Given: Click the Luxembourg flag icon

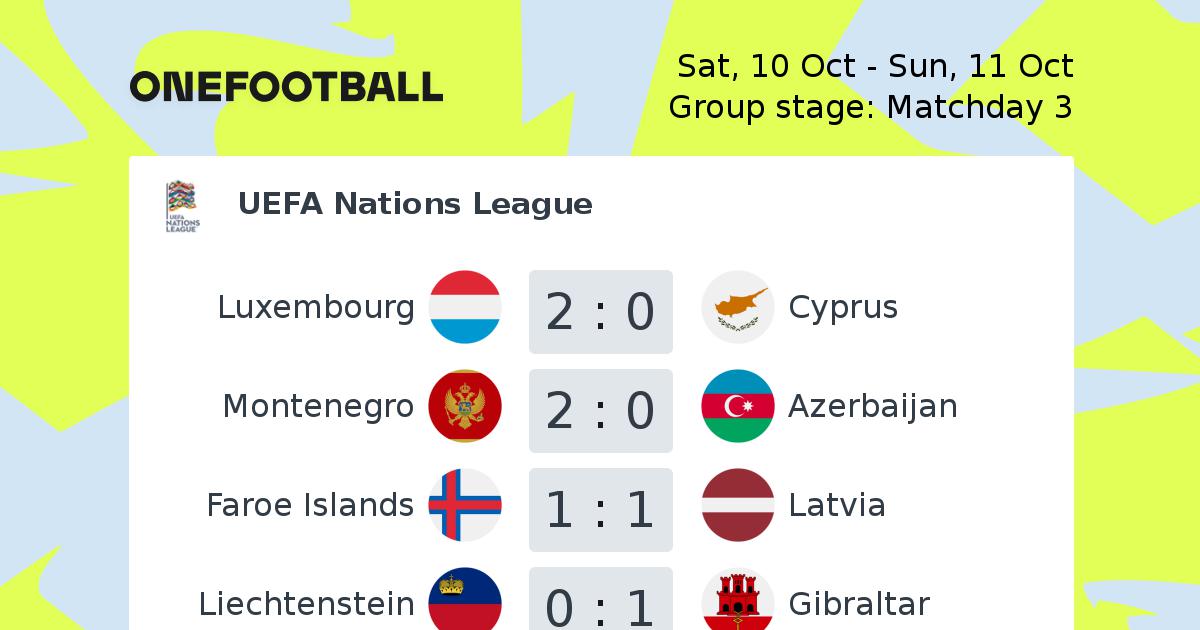Looking at the screenshot, I should click(465, 307).
